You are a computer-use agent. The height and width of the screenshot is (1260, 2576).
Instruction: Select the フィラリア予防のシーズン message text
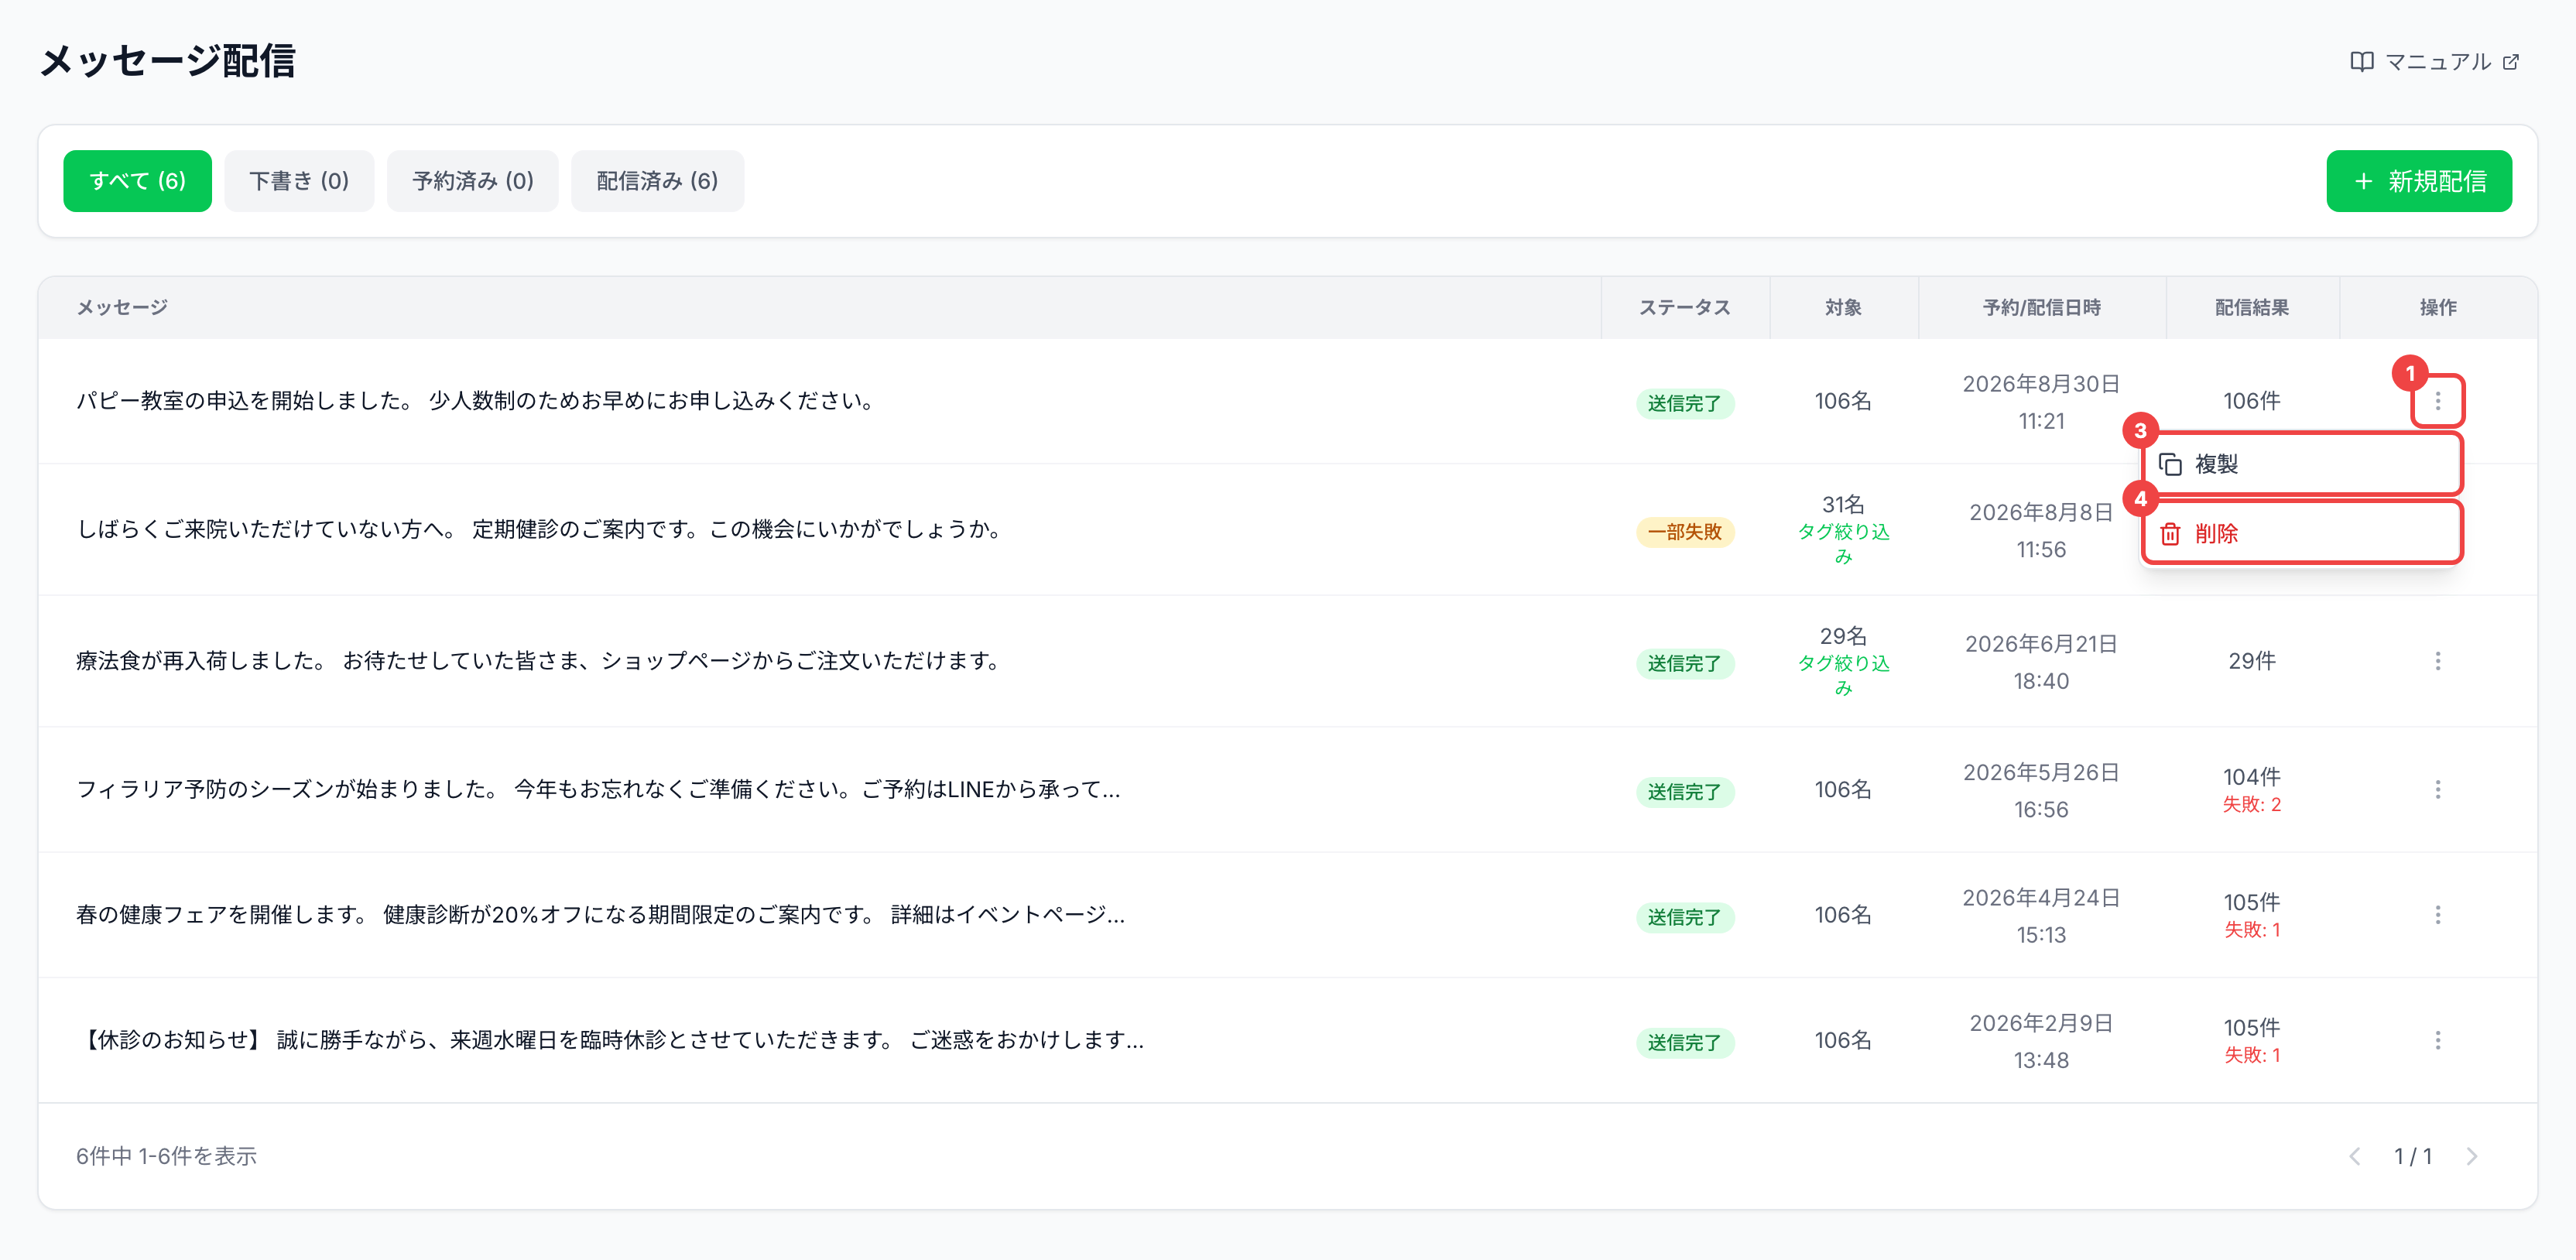tap(598, 790)
